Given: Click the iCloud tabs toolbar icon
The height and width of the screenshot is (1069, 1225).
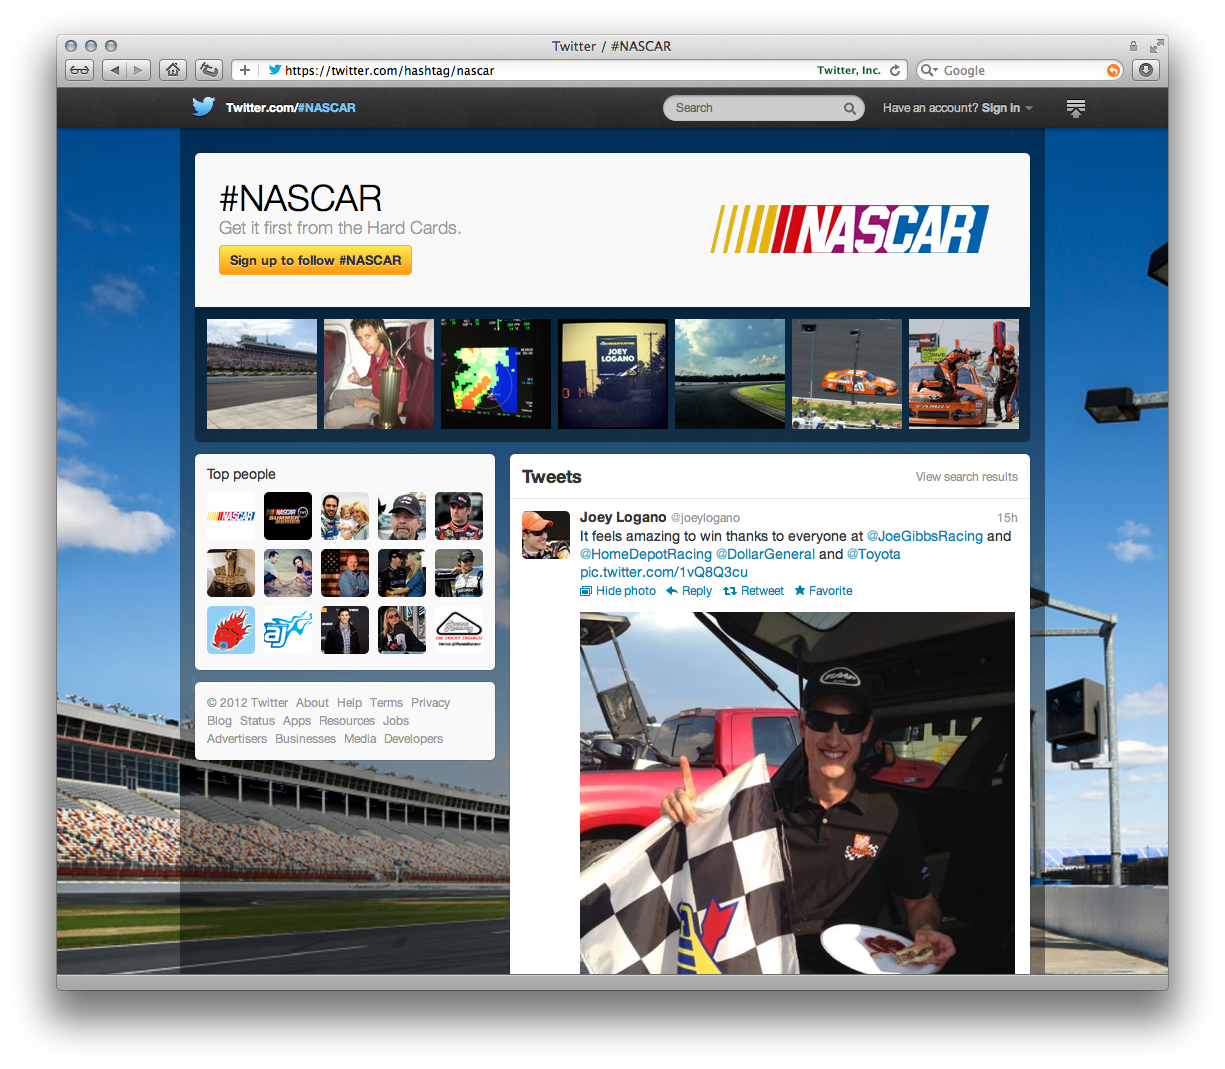Looking at the screenshot, I should click(209, 70).
